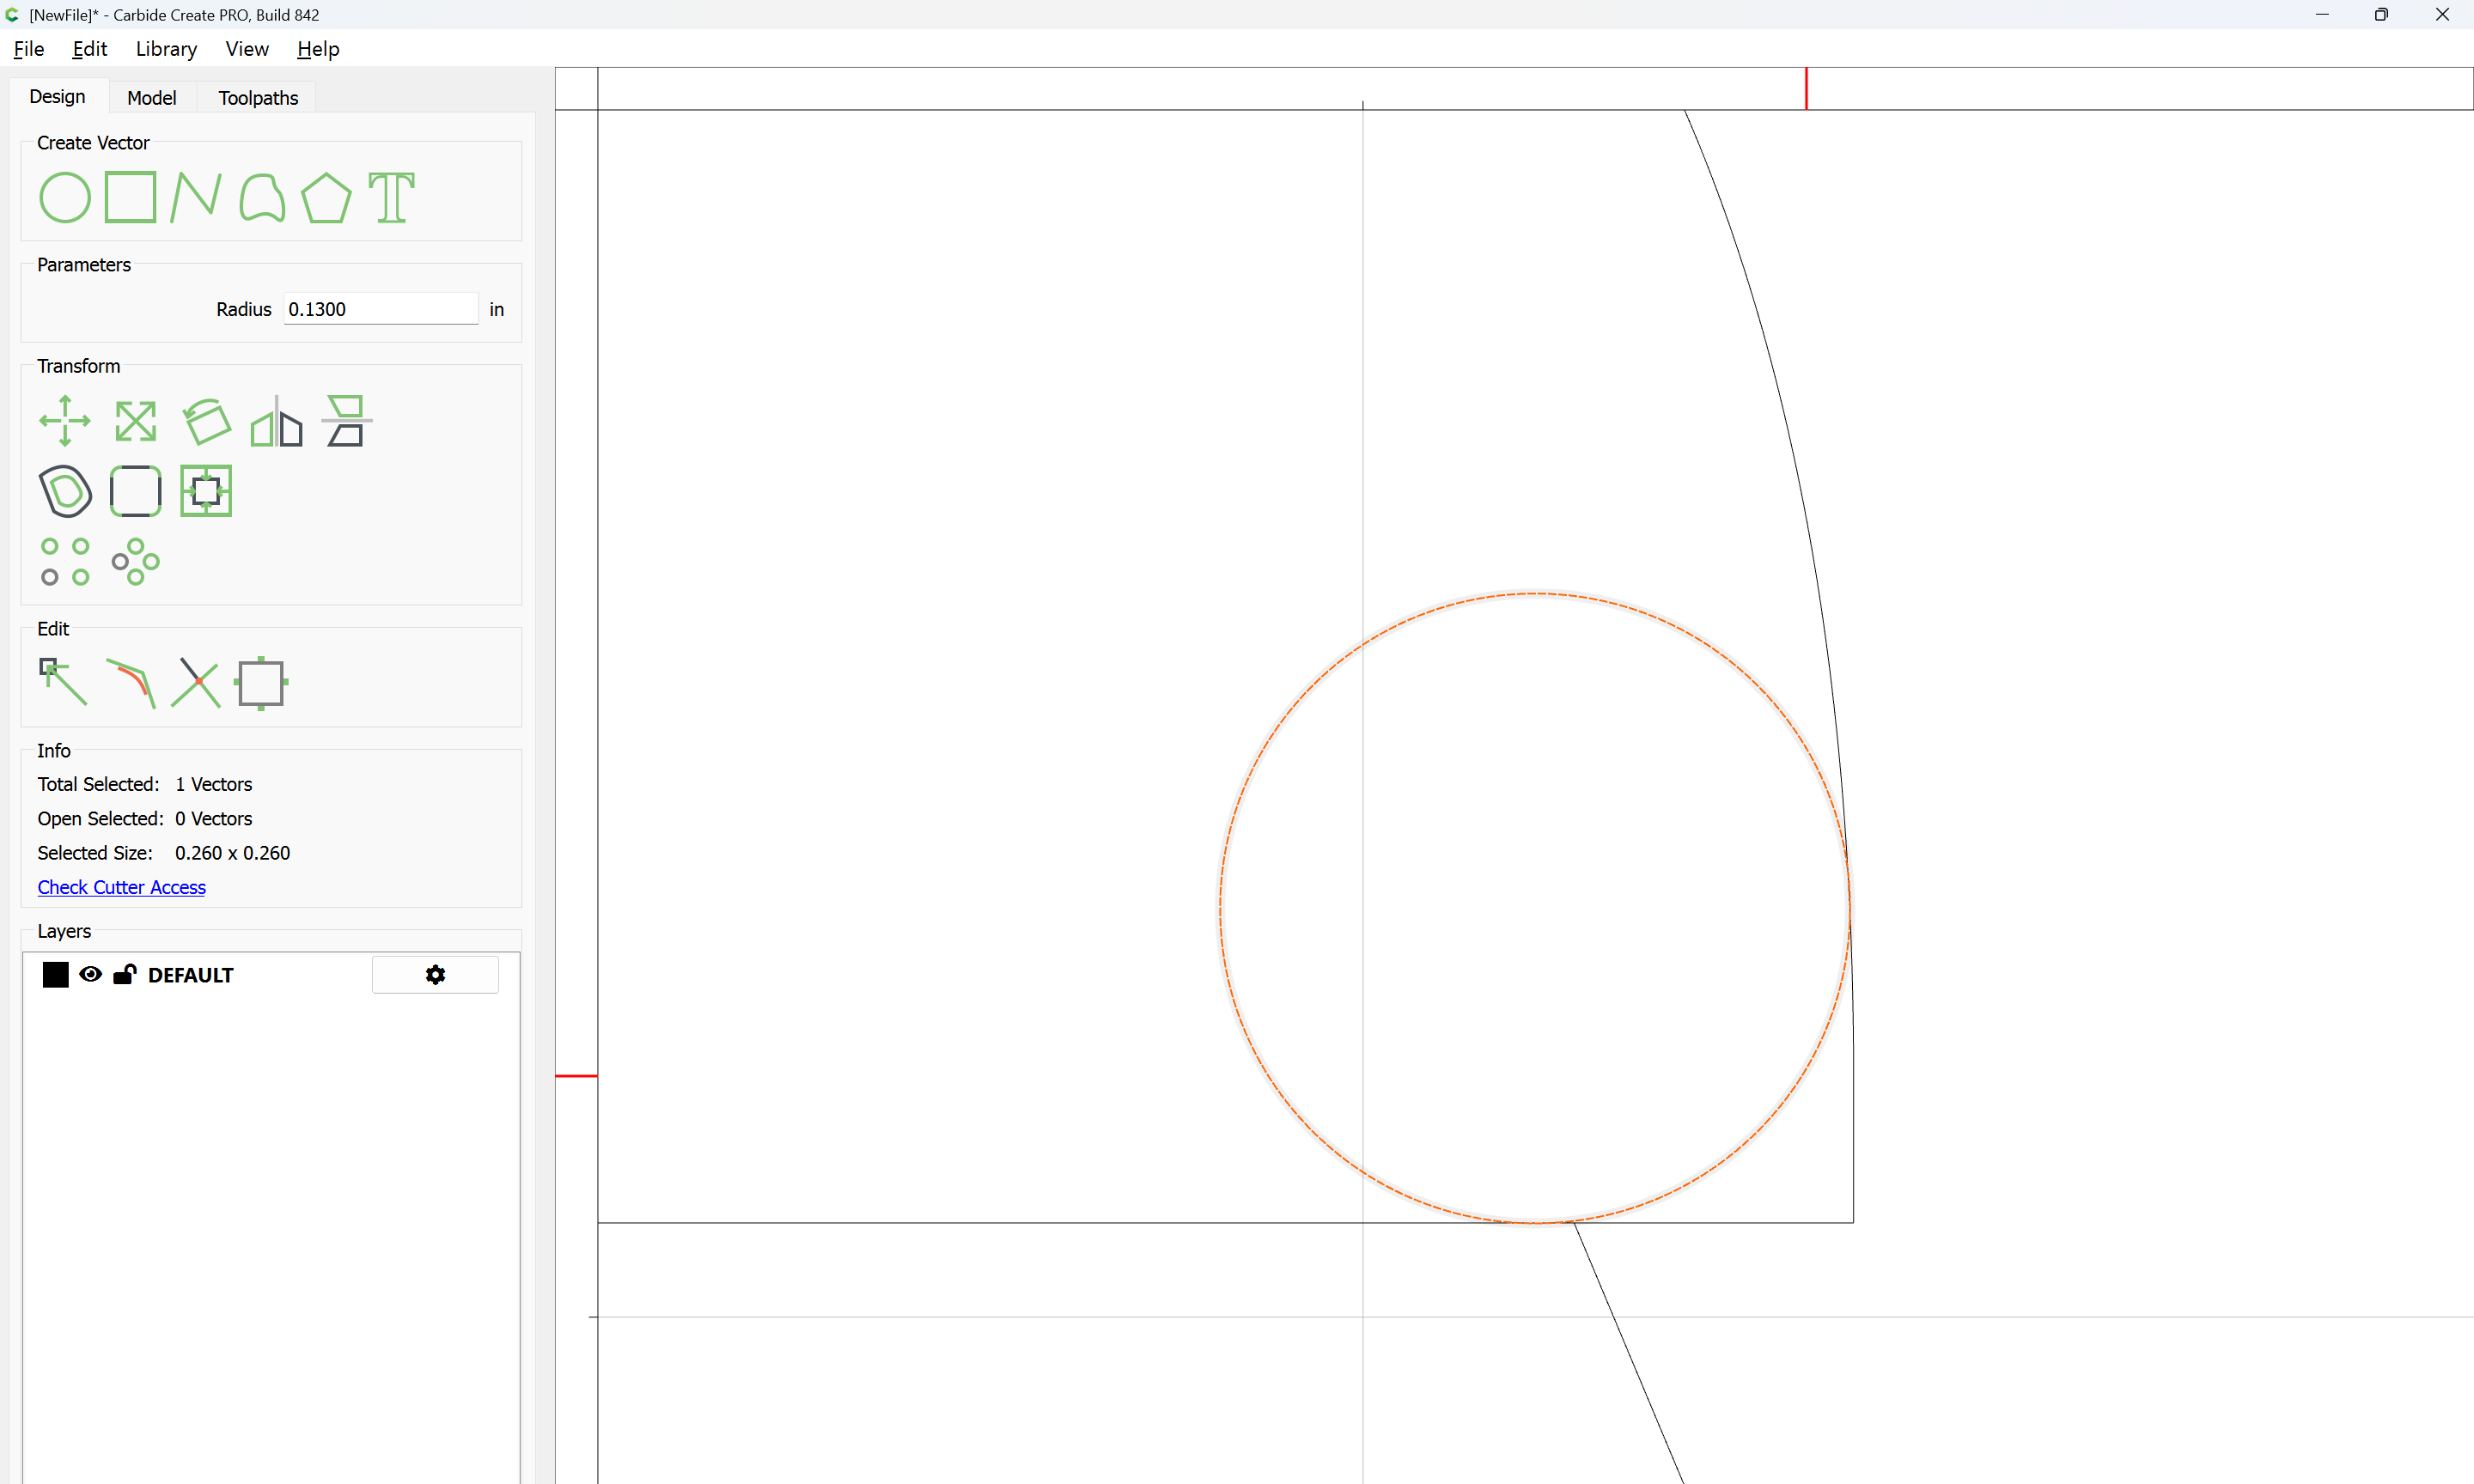Open the Linear Array tool
2474x1484 pixels.
tap(65, 561)
